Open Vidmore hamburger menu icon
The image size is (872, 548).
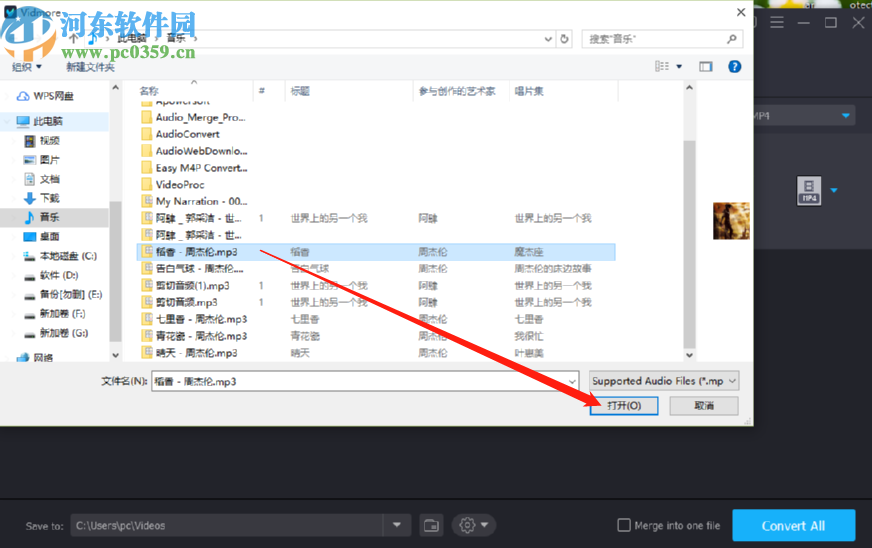777,23
